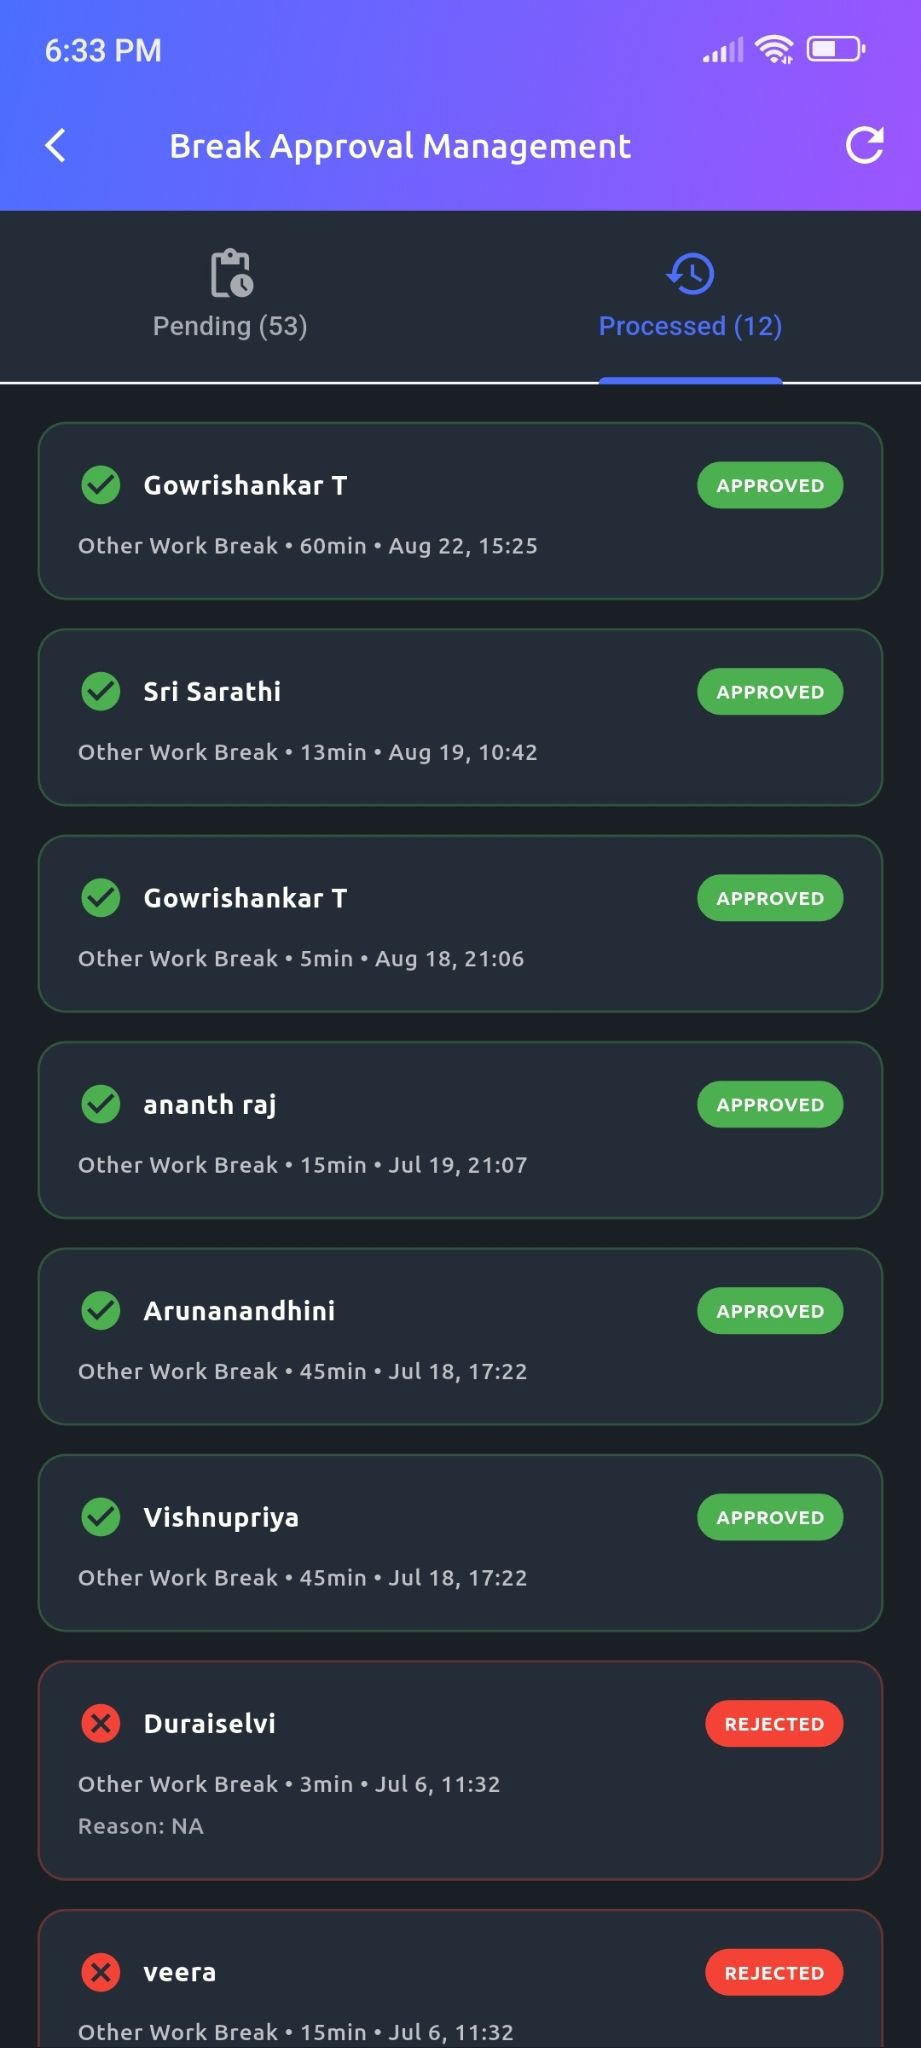
Task: Tap the Pending clipboard clock icon
Action: point(231,273)
